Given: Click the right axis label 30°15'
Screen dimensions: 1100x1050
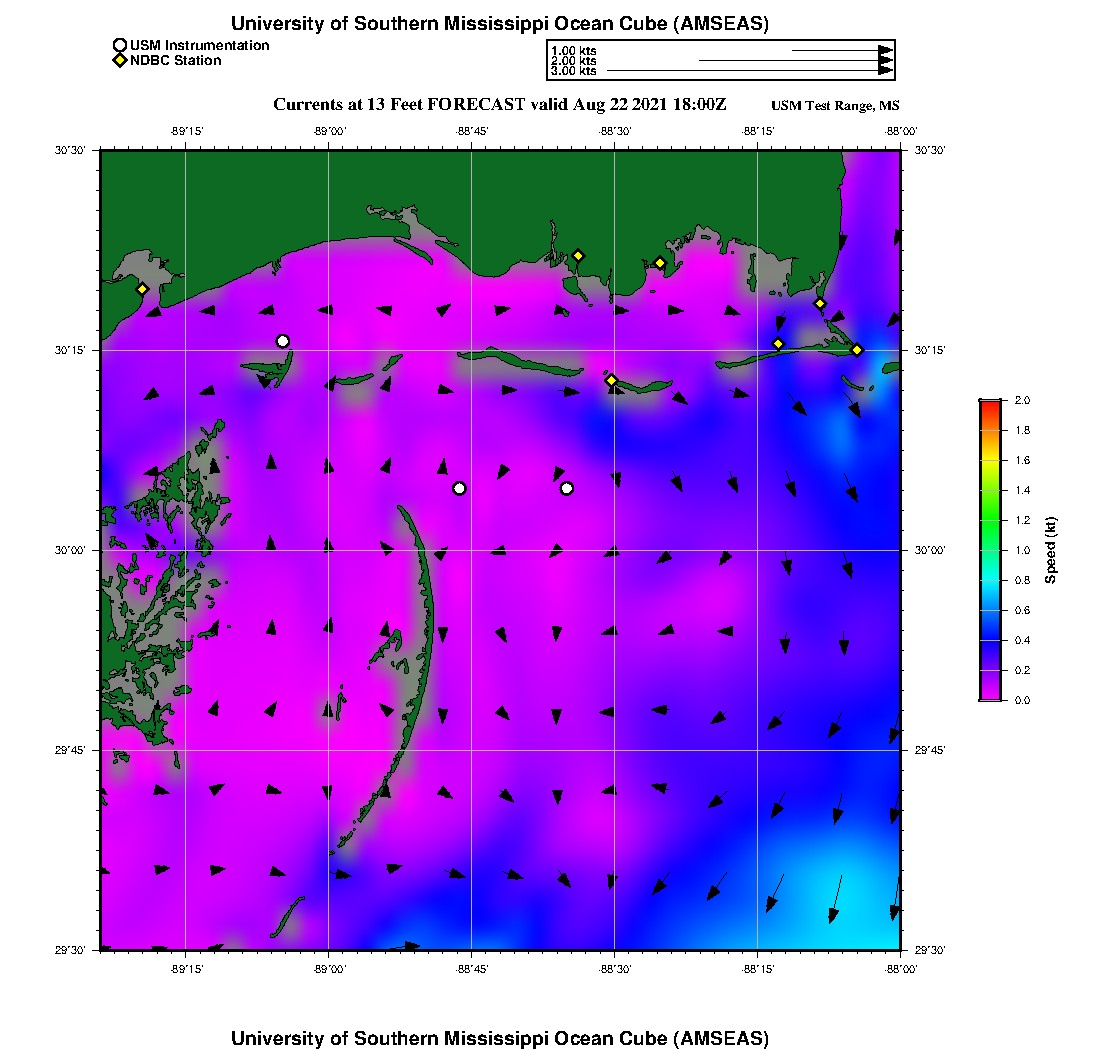Looking at the screenshot, I should (930, 350).
